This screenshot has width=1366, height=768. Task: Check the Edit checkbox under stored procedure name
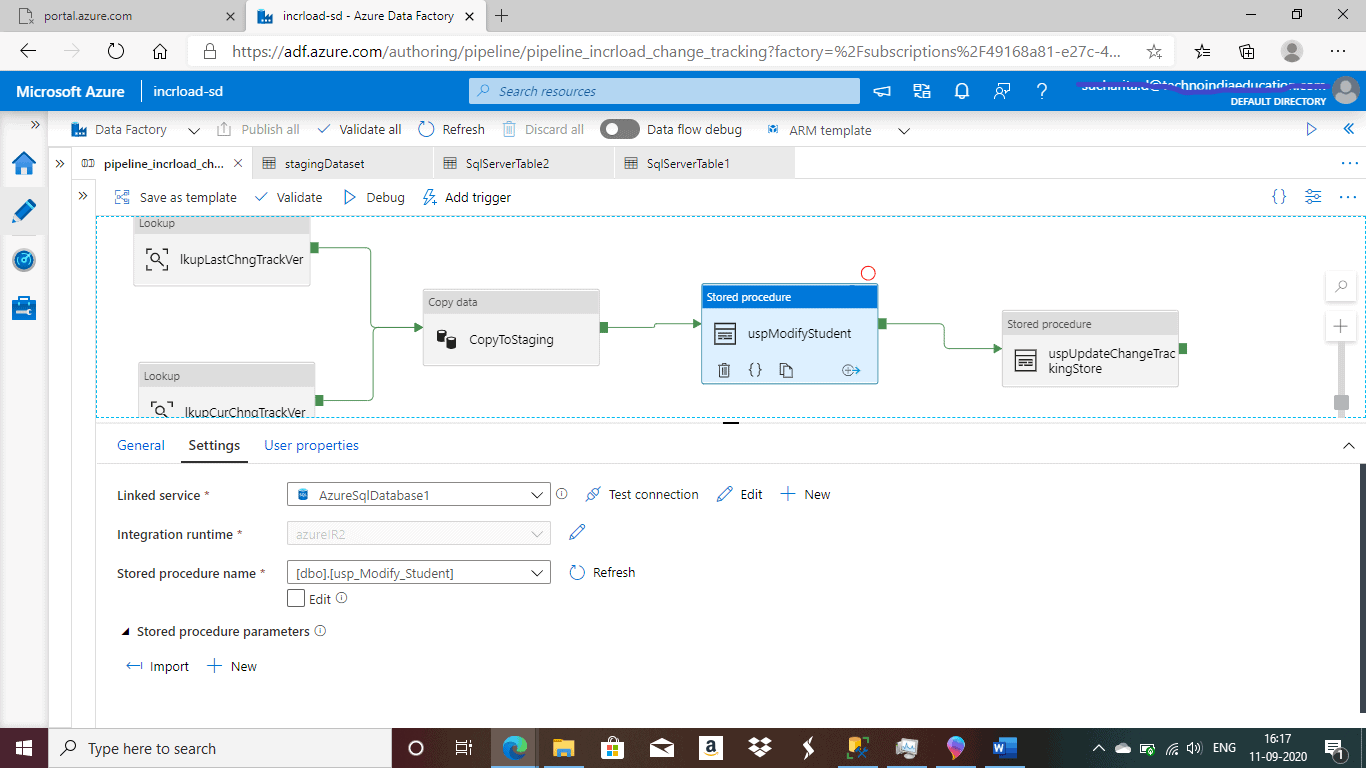coord(296,599)
